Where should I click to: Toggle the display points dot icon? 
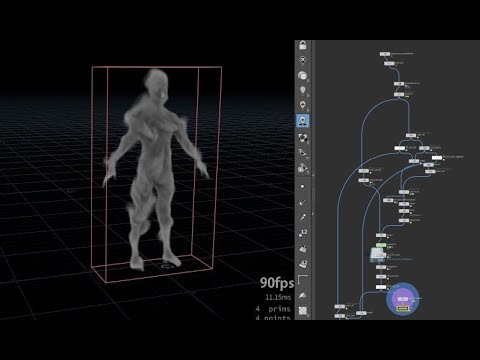[302, 187]
